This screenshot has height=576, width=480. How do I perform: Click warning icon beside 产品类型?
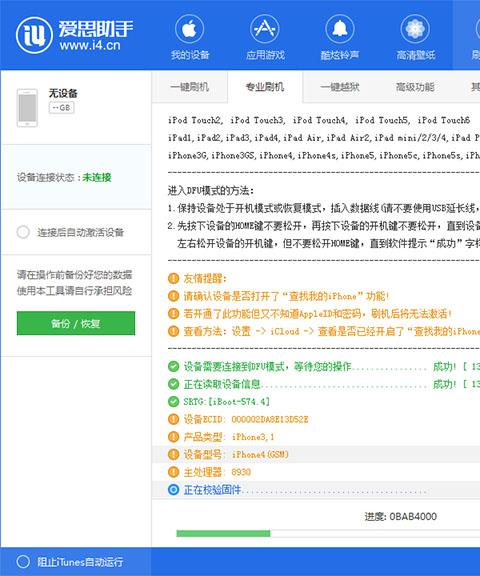pyautogui.click(x=173, y=437)
